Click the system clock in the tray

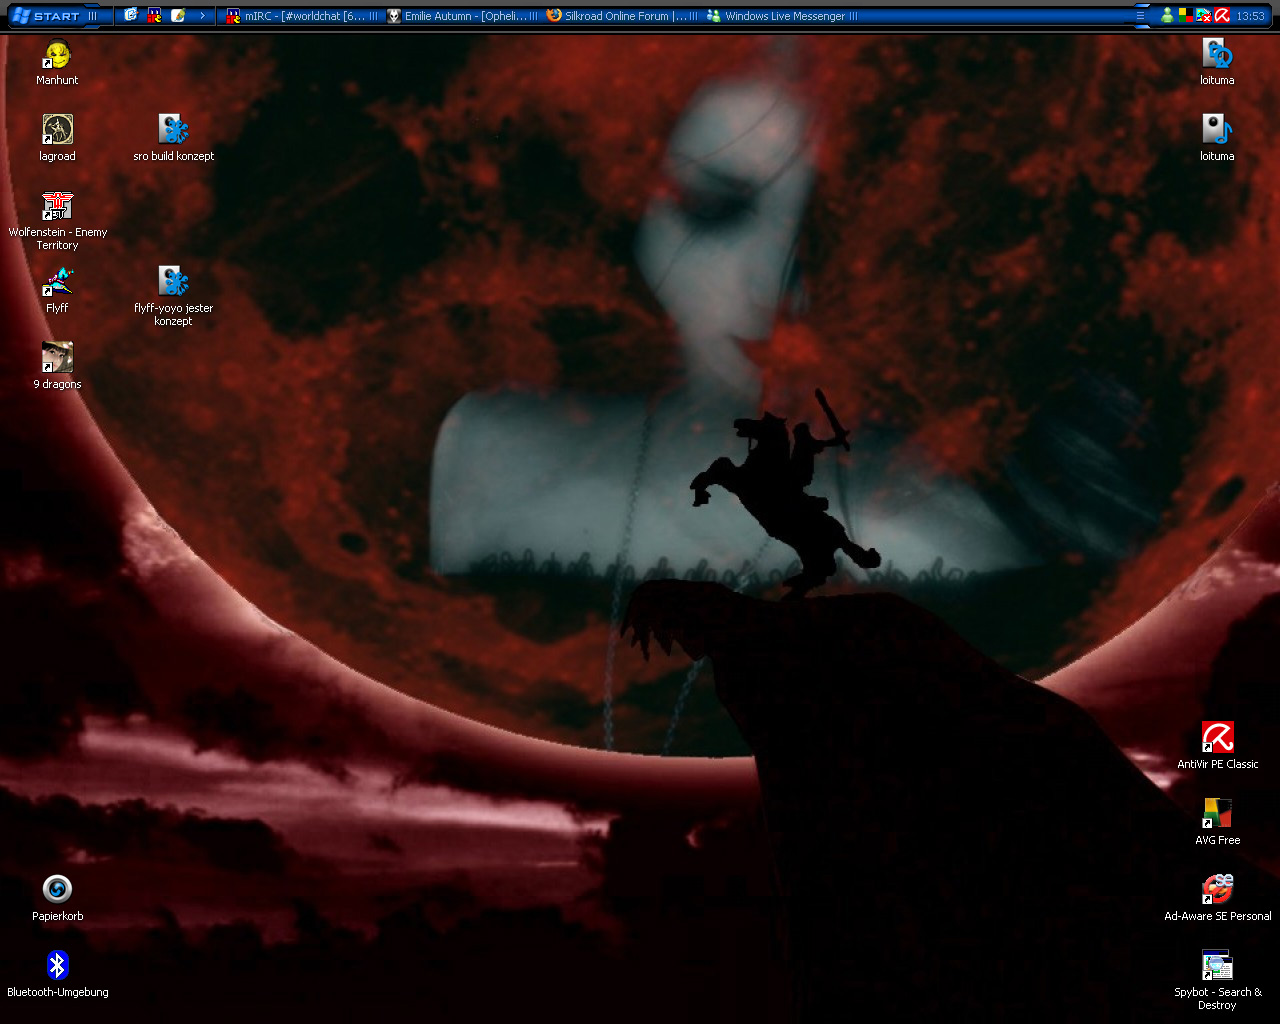pos(1250,16)
